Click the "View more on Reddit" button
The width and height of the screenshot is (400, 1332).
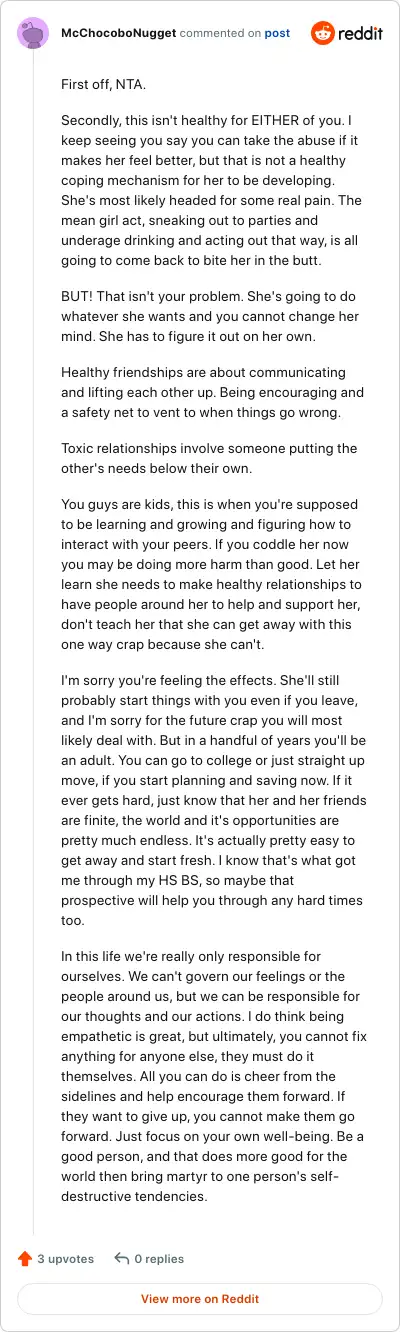[200, 1298]
